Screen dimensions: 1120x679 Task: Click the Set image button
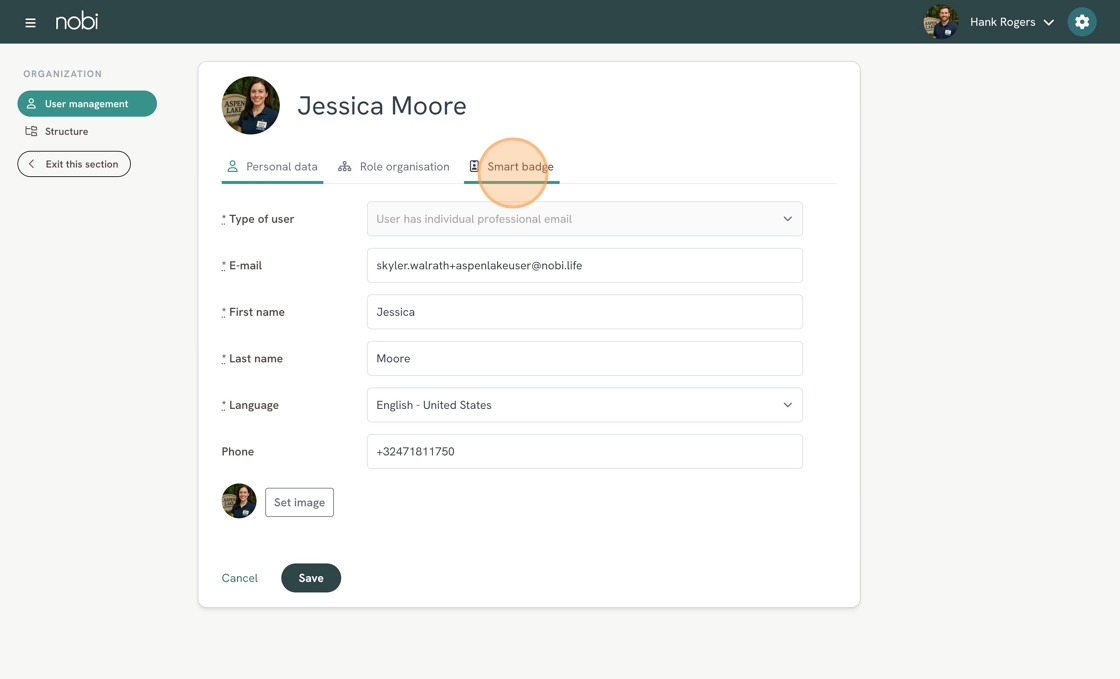pyautogui.click(x=299, y=502)
